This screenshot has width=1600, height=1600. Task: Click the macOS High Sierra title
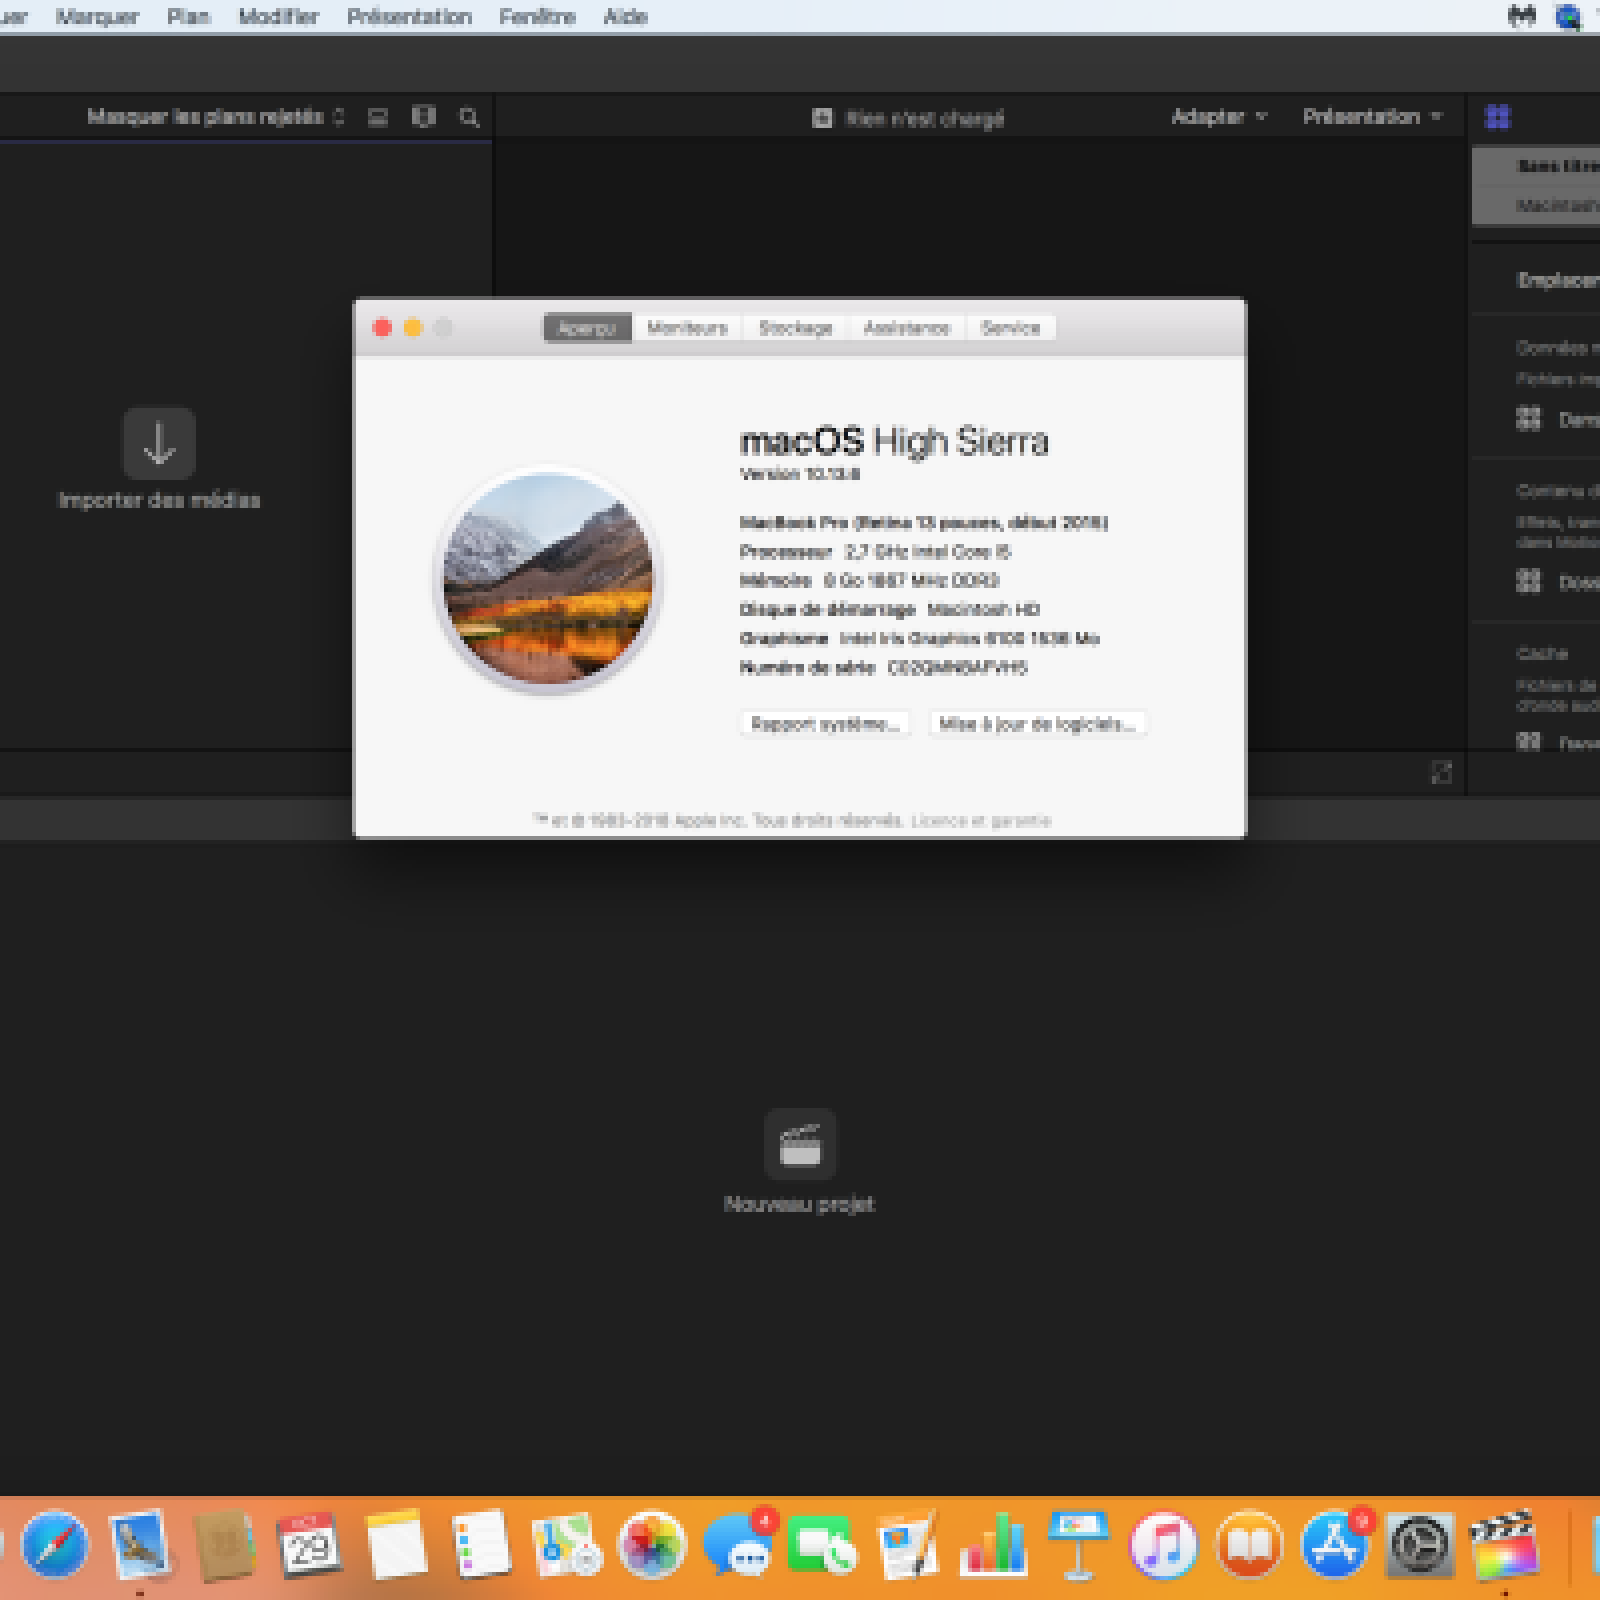894,441
